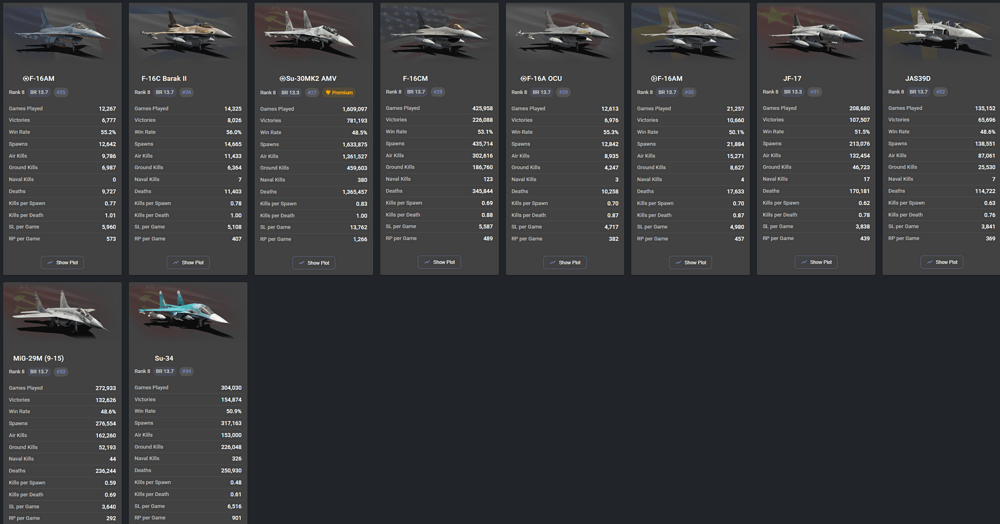Click the roundel icon beside F-16A OCU

coord(524,78)
